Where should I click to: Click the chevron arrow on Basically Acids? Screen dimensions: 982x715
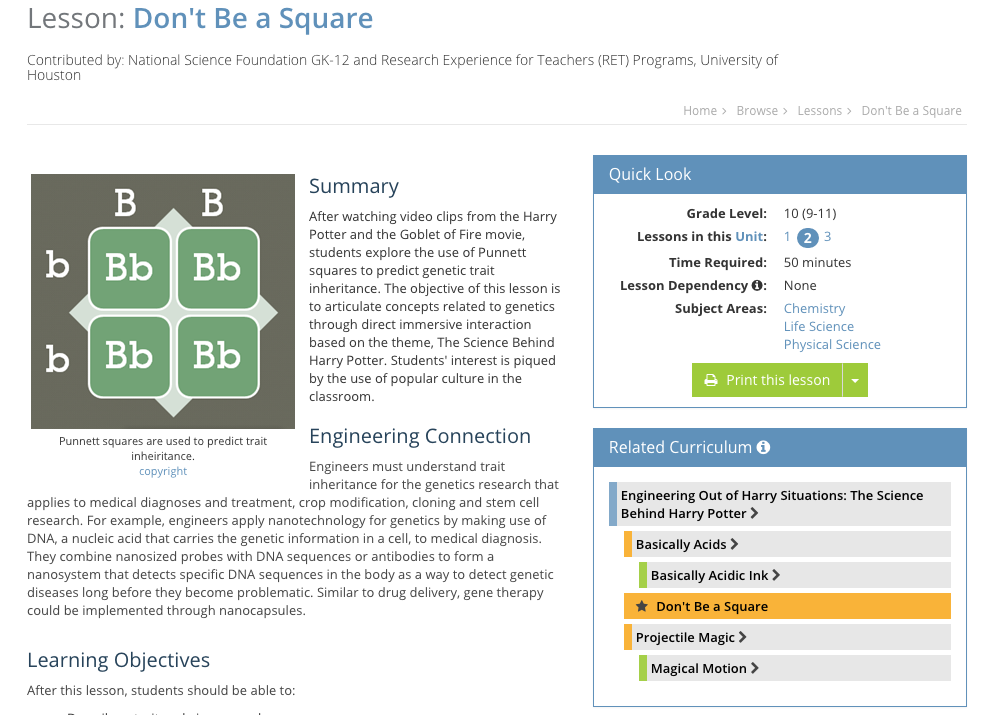[734, 544]
